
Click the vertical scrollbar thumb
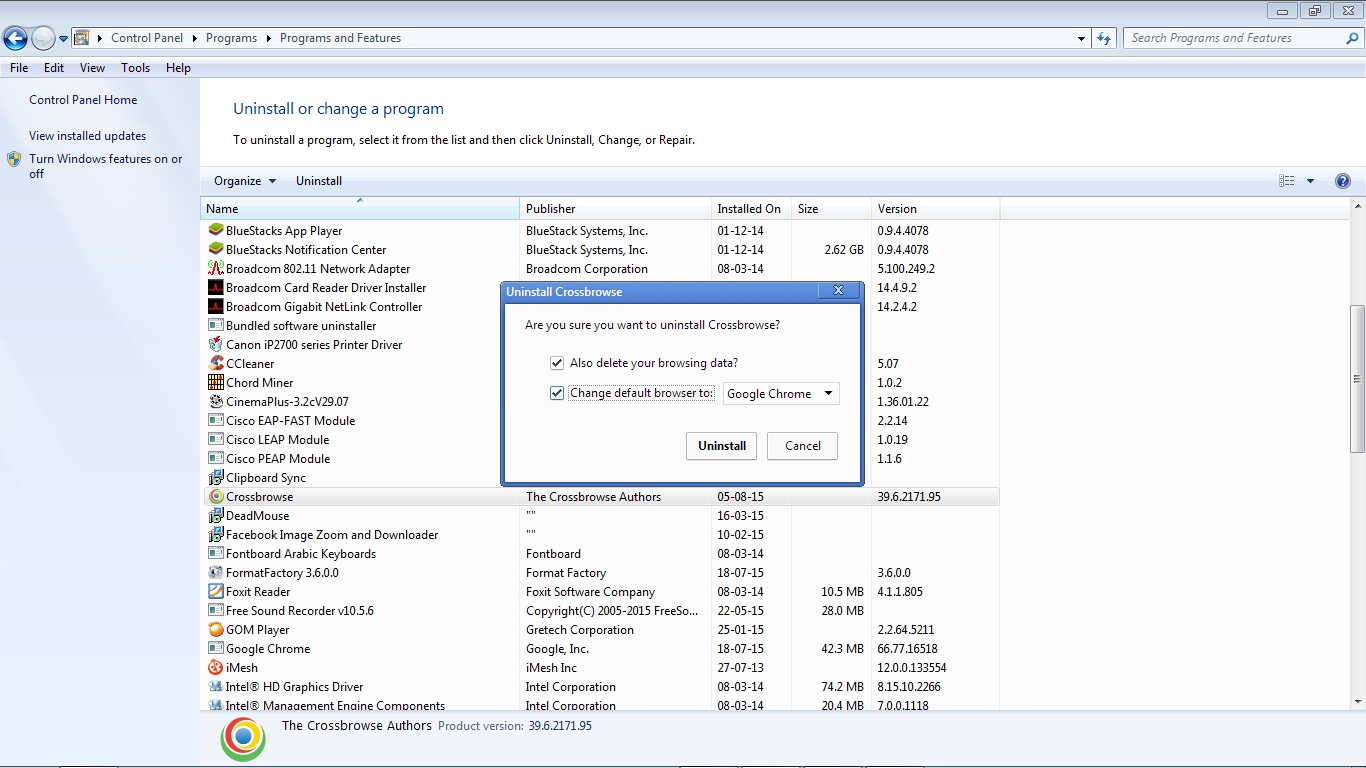tap(1357, 379)
